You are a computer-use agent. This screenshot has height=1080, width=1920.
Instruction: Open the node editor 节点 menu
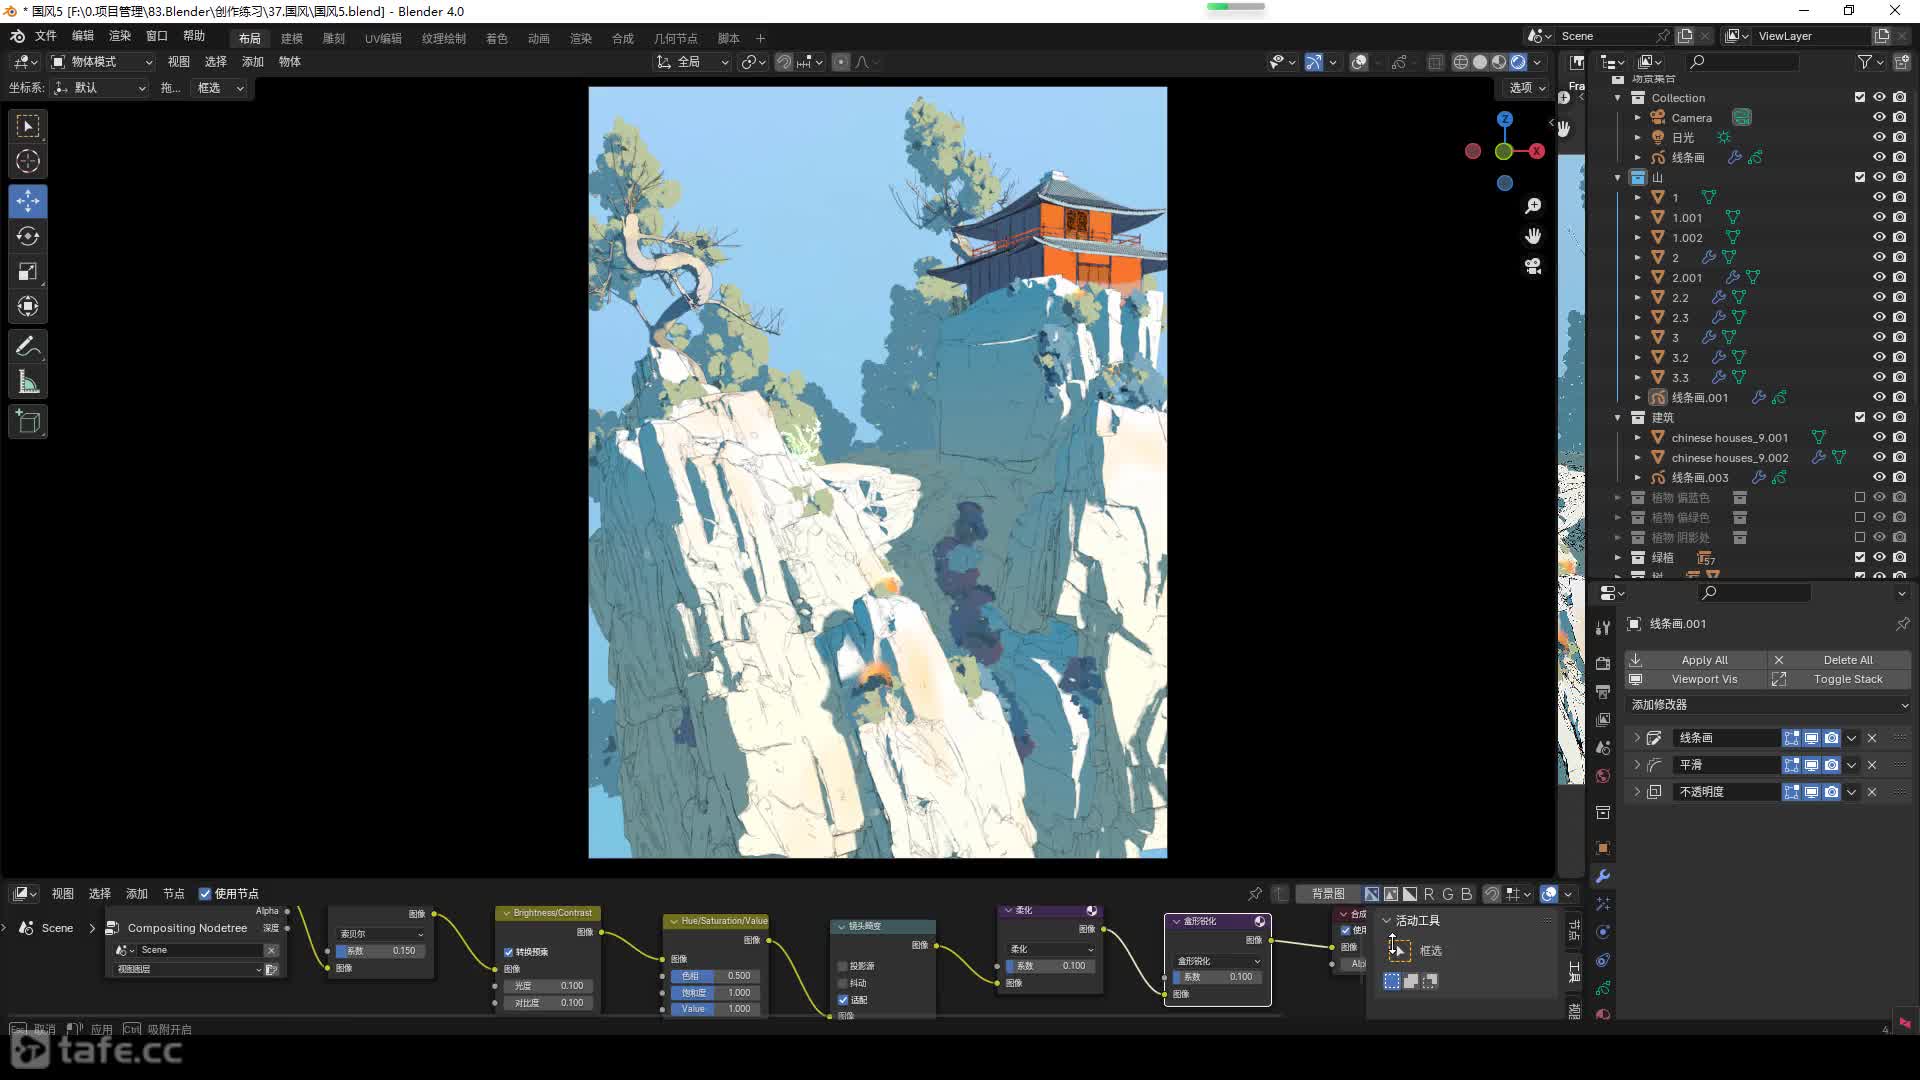(174, 894)
